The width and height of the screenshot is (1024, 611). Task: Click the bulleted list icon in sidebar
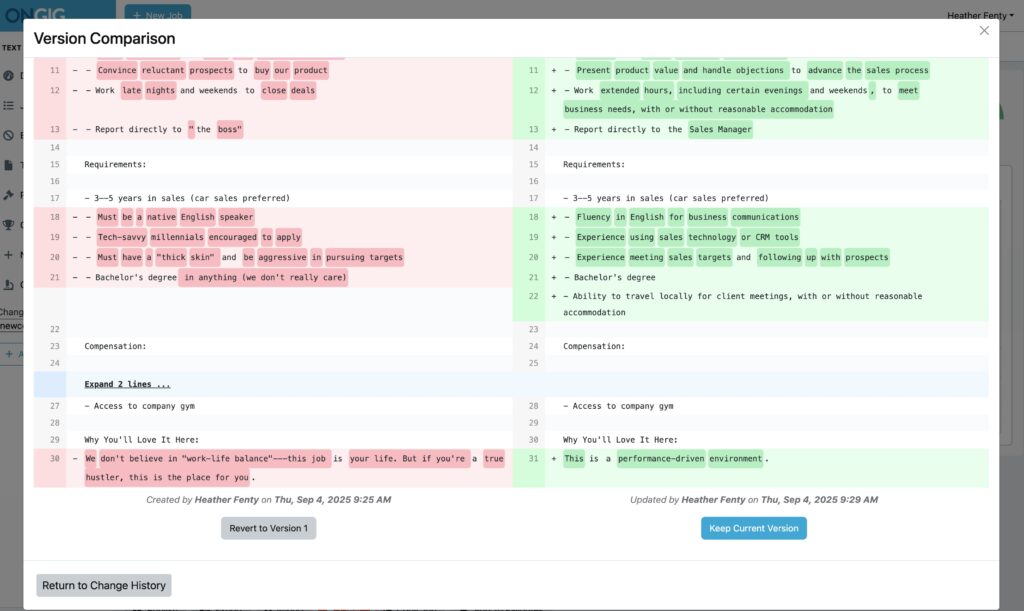point(8,105)
